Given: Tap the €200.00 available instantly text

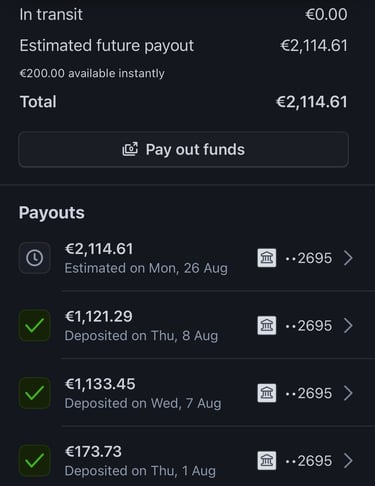Looking at the screenshot, I should click(x=92, y=73).
